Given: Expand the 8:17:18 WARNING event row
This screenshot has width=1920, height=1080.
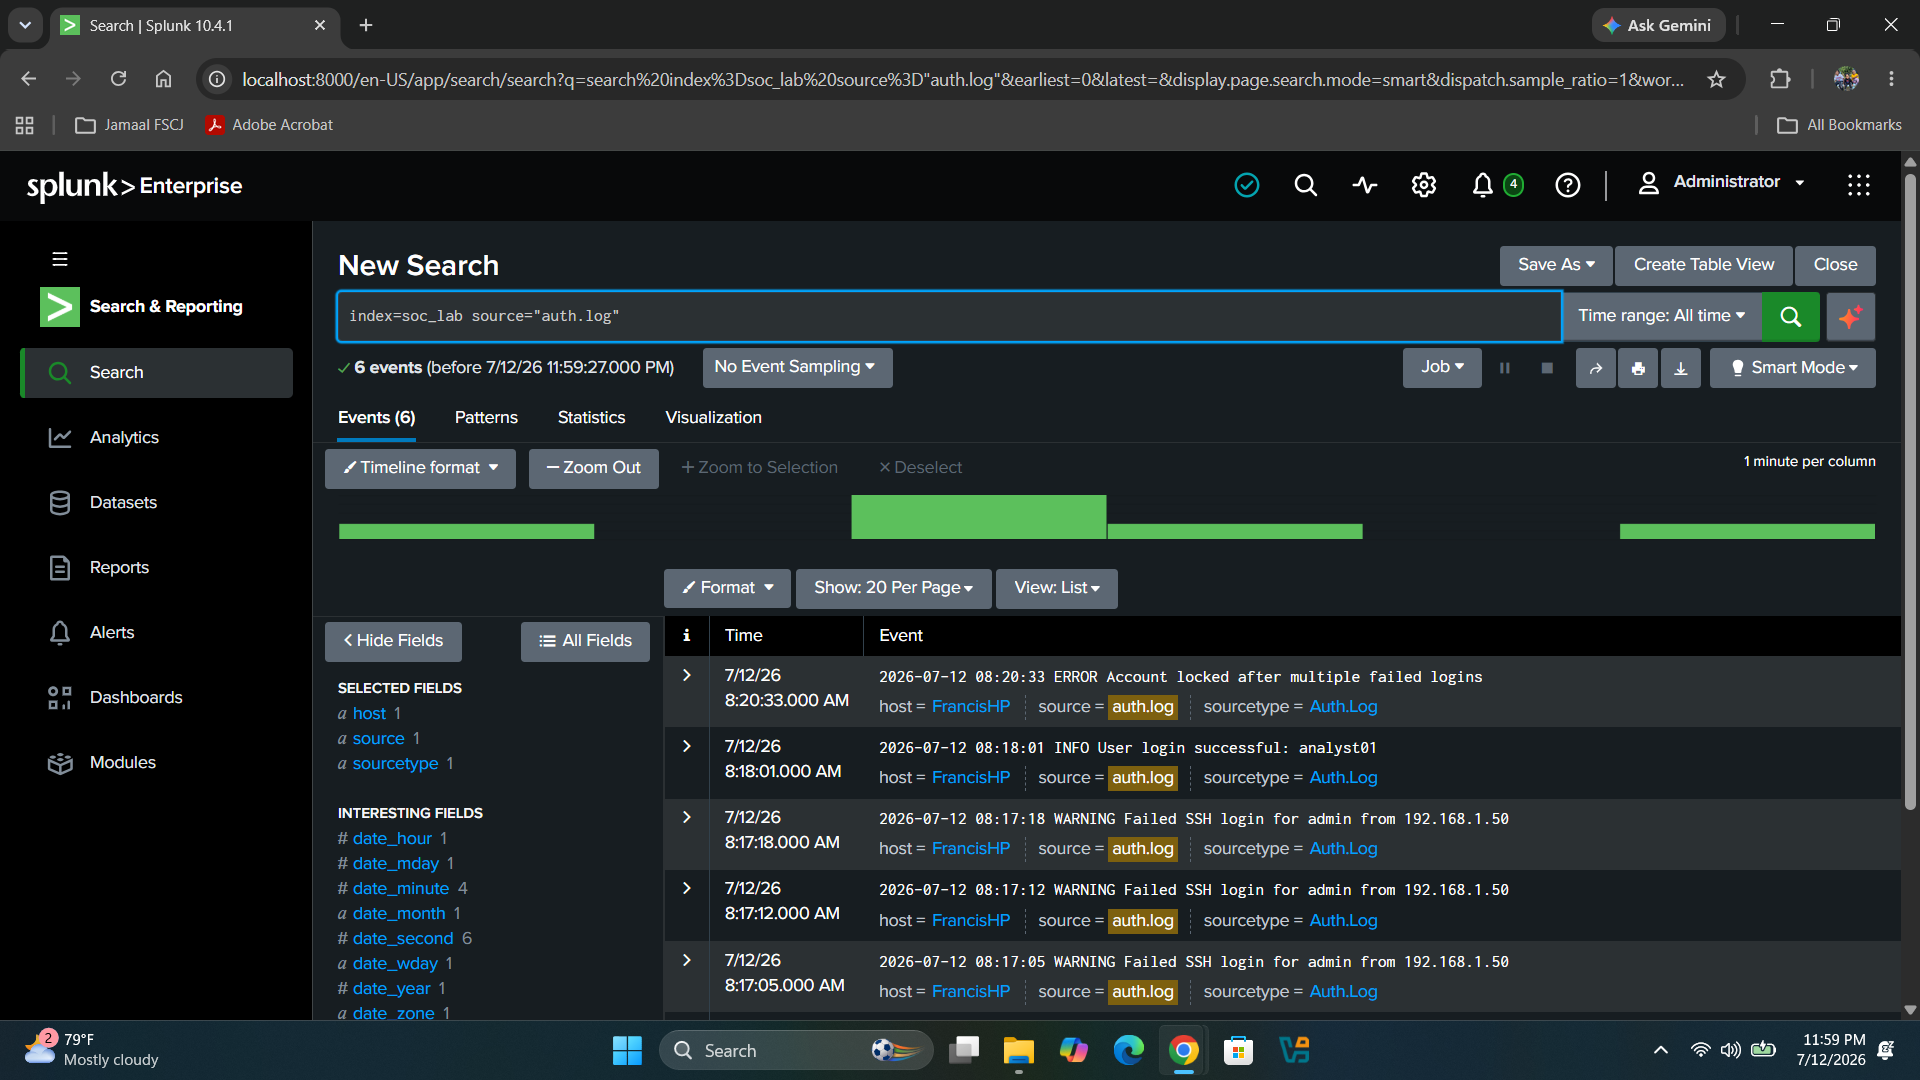Looking at the screenshot, I should pyautogui.click(x=687, y=817).
